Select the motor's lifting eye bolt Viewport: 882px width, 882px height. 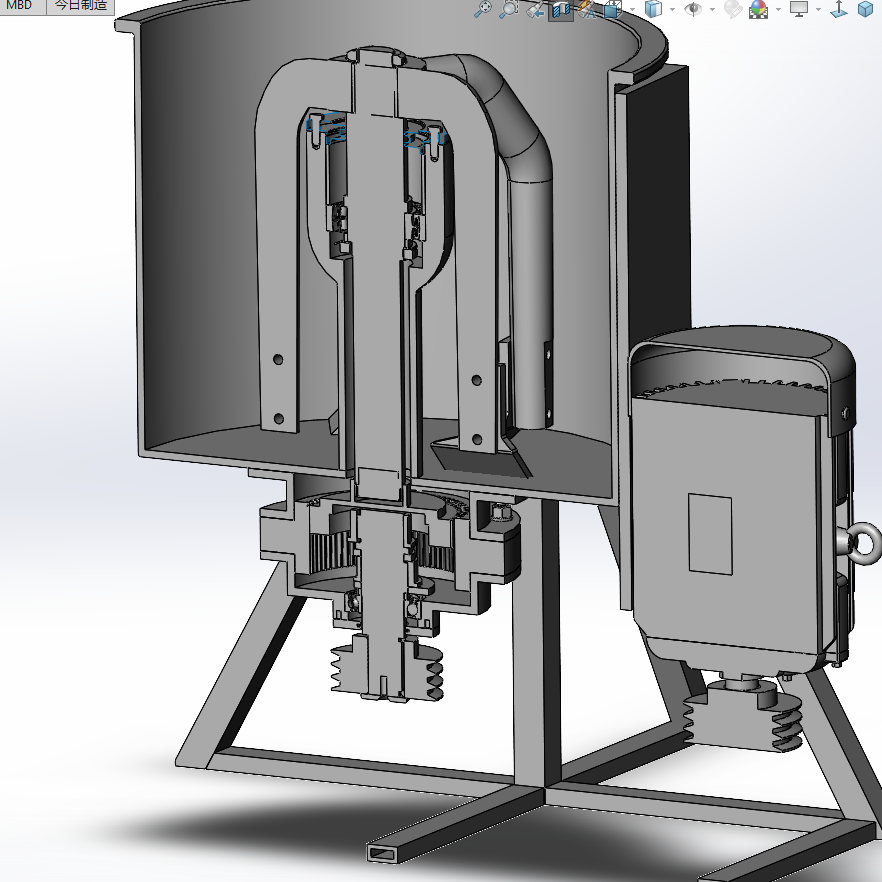tap(861, 542)
